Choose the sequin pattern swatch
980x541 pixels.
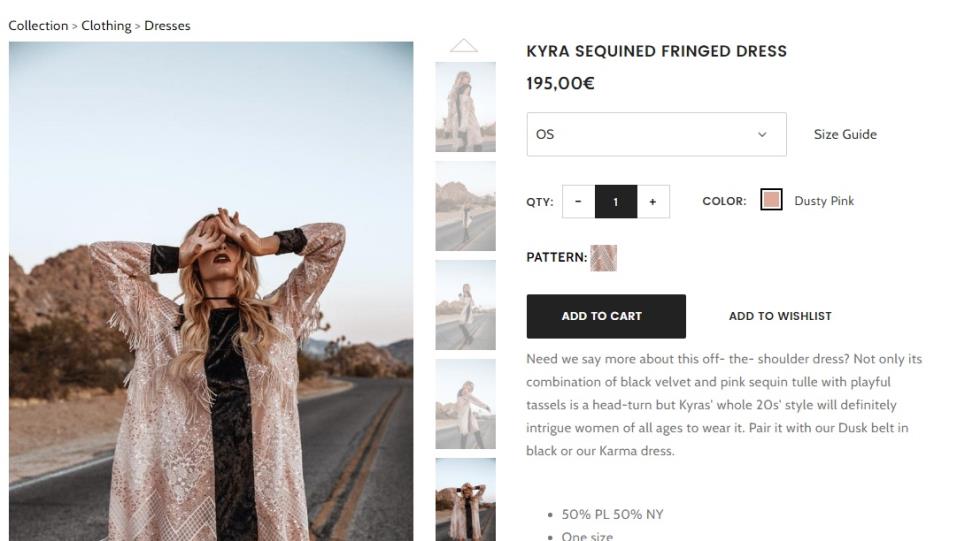point(603,258)
